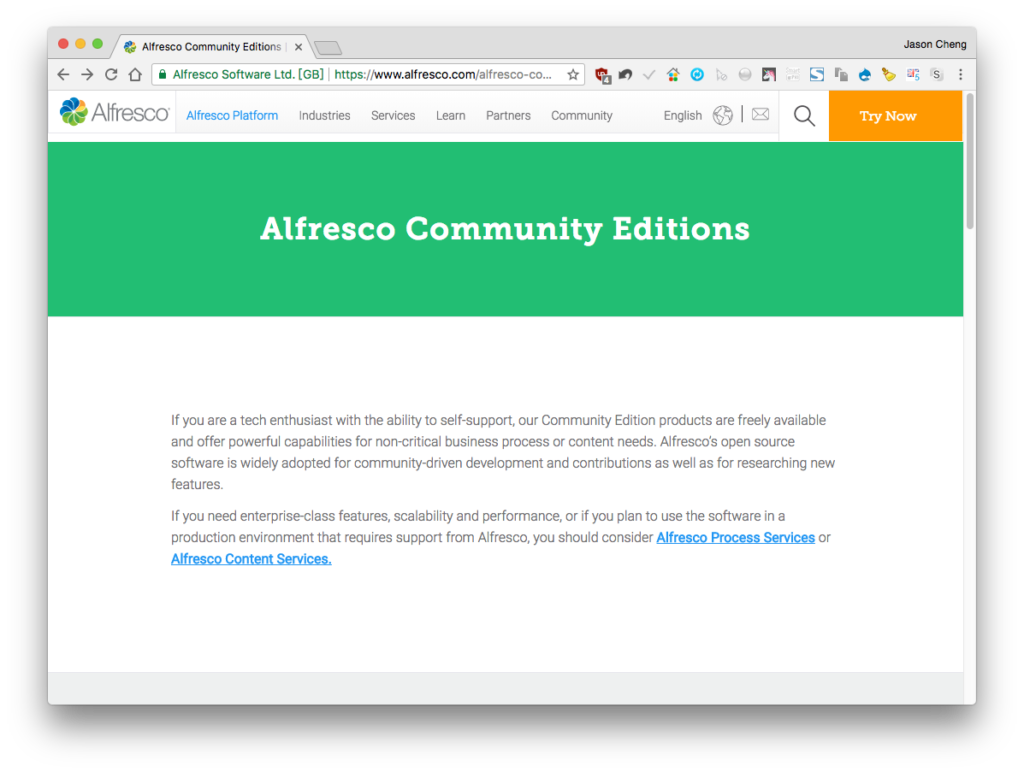Open the unicorn extension icon

(769, 74)
